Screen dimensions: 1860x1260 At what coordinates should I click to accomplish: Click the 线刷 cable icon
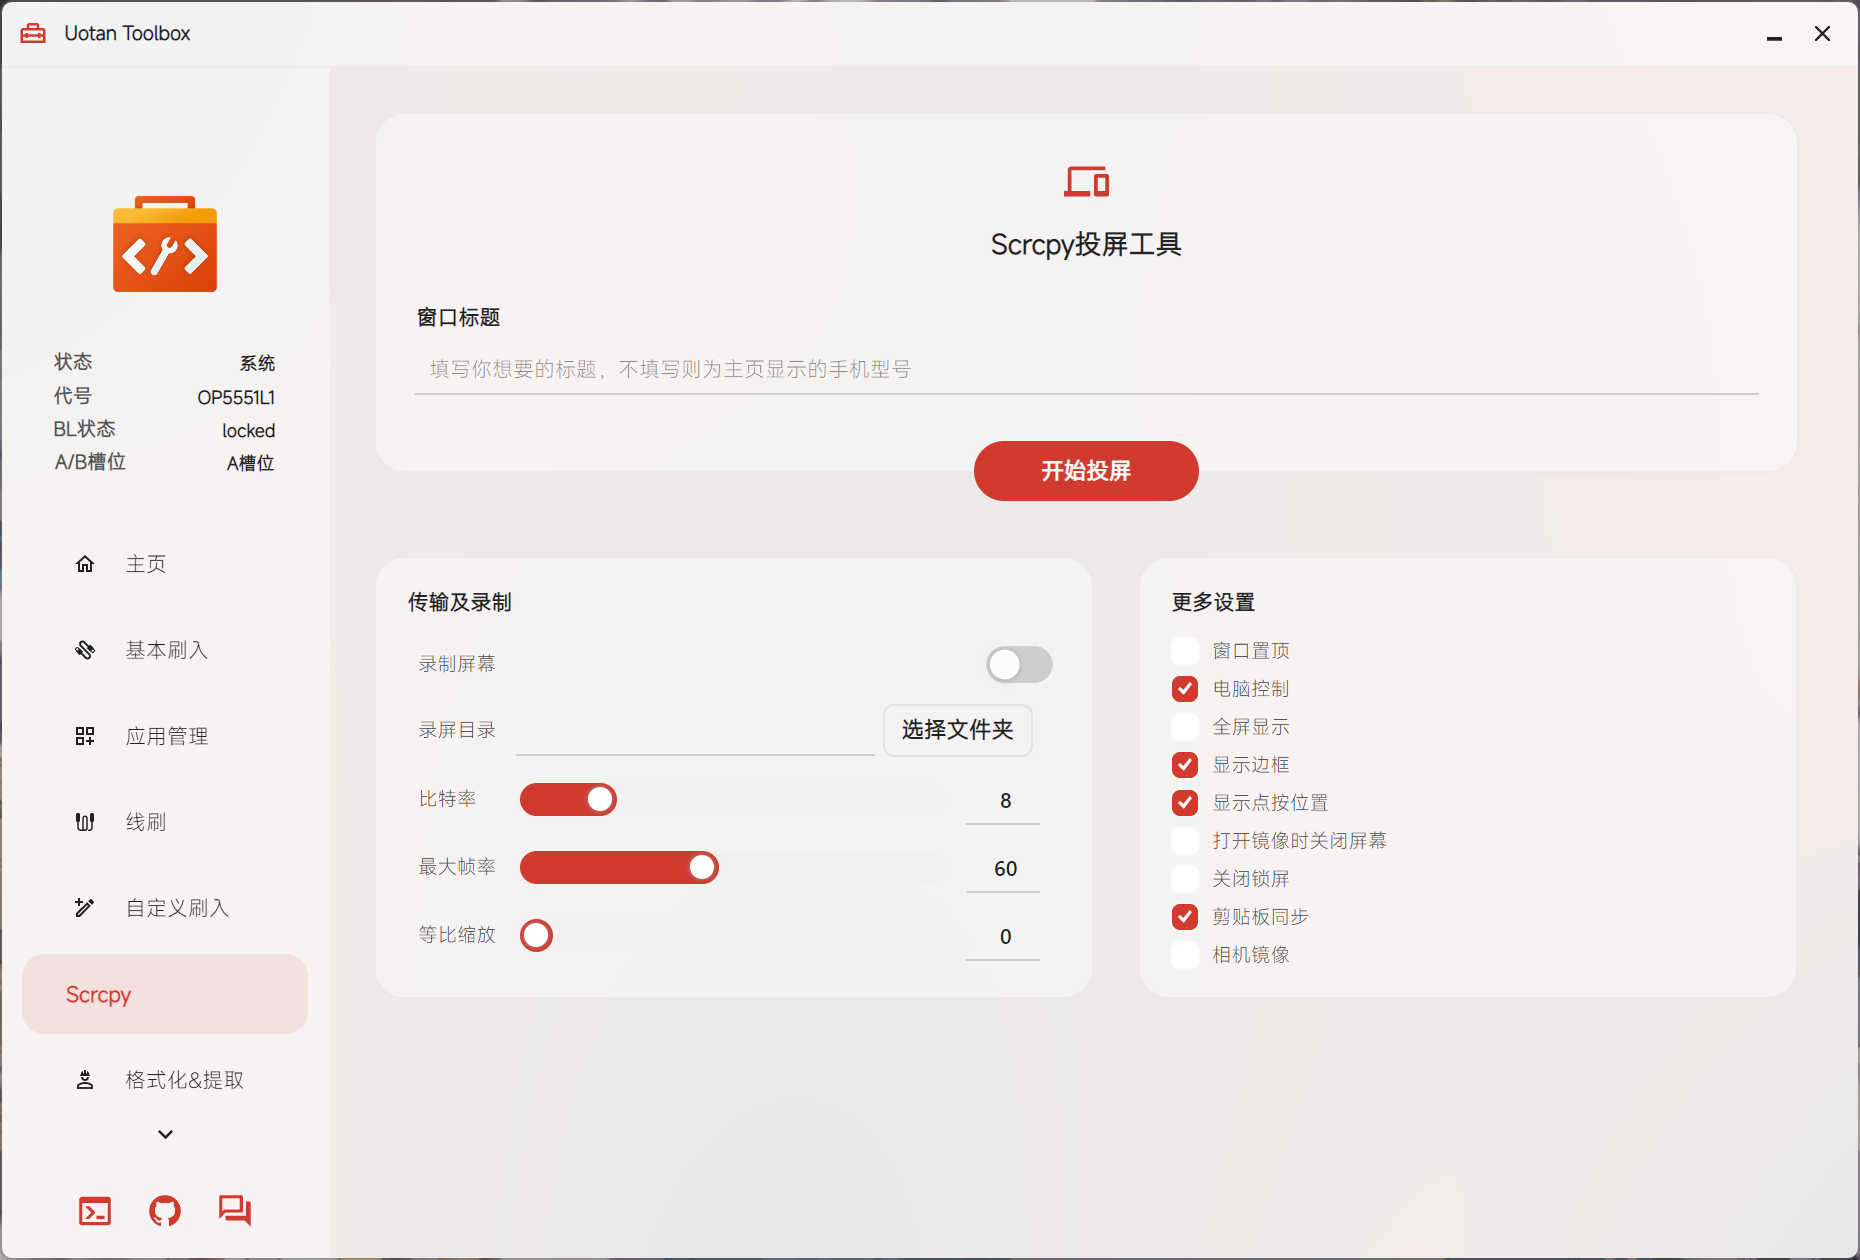coord(85,822)
